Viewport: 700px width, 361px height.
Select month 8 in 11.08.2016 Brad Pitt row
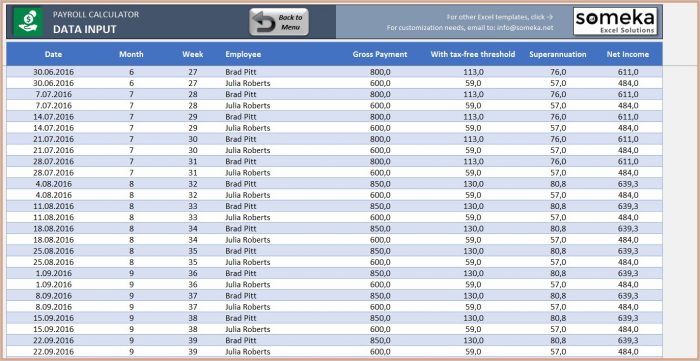click(131, 206)
